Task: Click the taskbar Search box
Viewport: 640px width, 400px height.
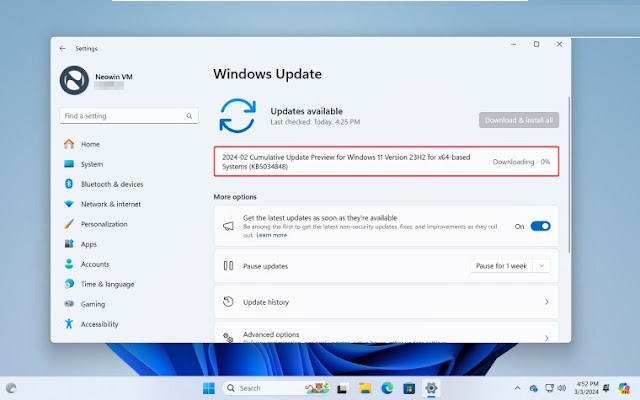Action: click(x=276, y=388)
